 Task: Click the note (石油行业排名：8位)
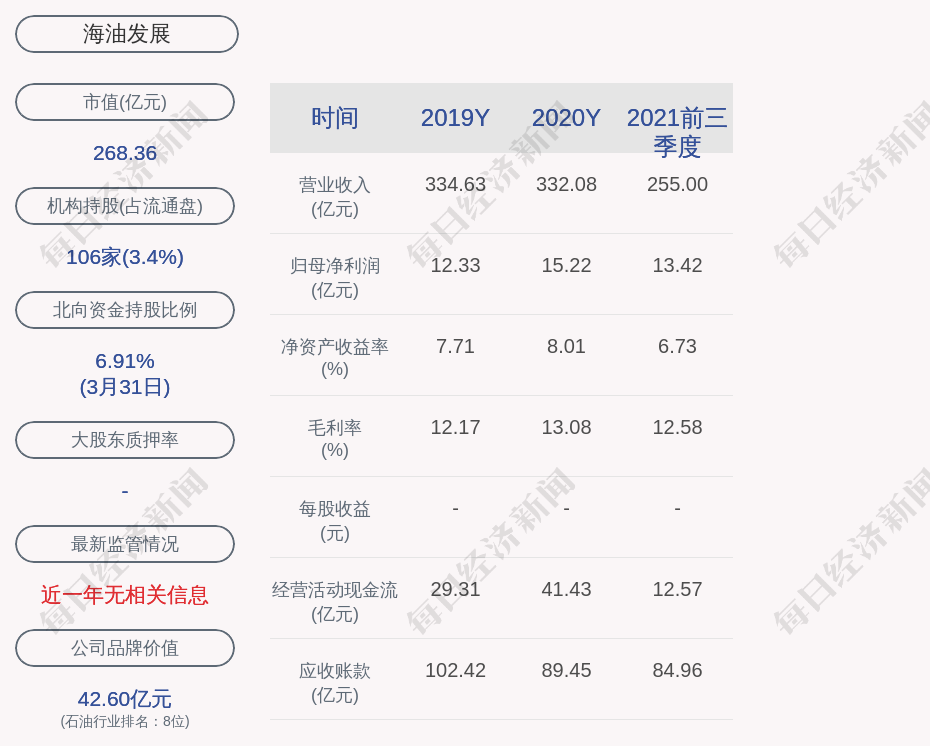(x=125, y=721)
